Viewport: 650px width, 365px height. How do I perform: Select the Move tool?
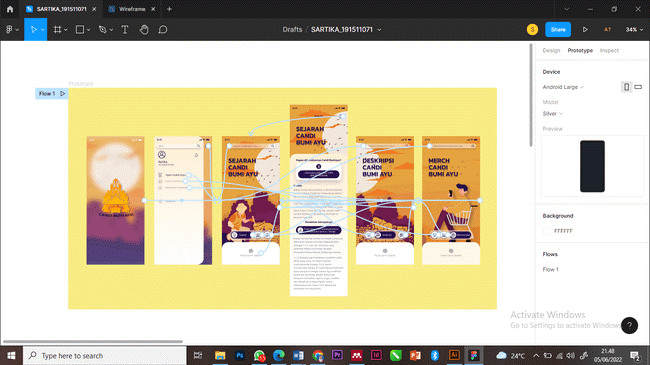[x=33, y=29]
